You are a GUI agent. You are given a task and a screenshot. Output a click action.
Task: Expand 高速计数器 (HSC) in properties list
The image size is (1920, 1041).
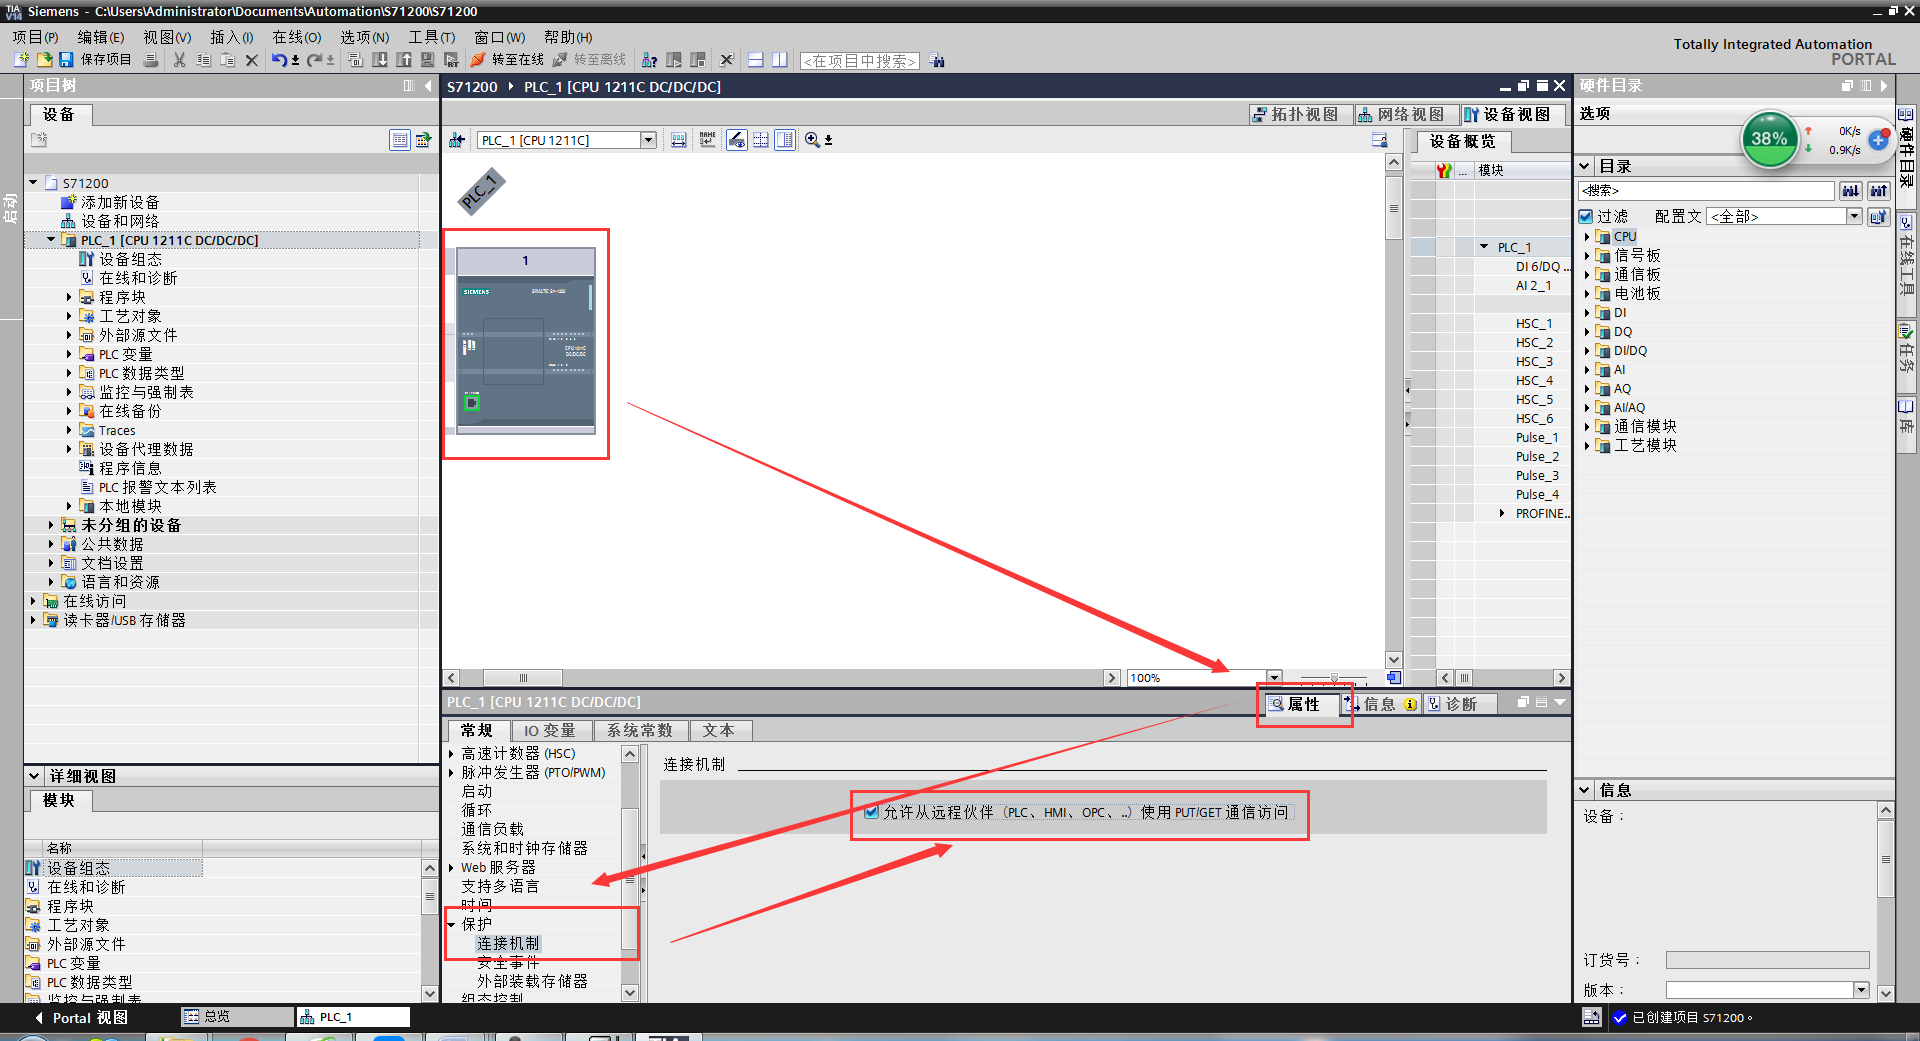click(x=452, y=753)
